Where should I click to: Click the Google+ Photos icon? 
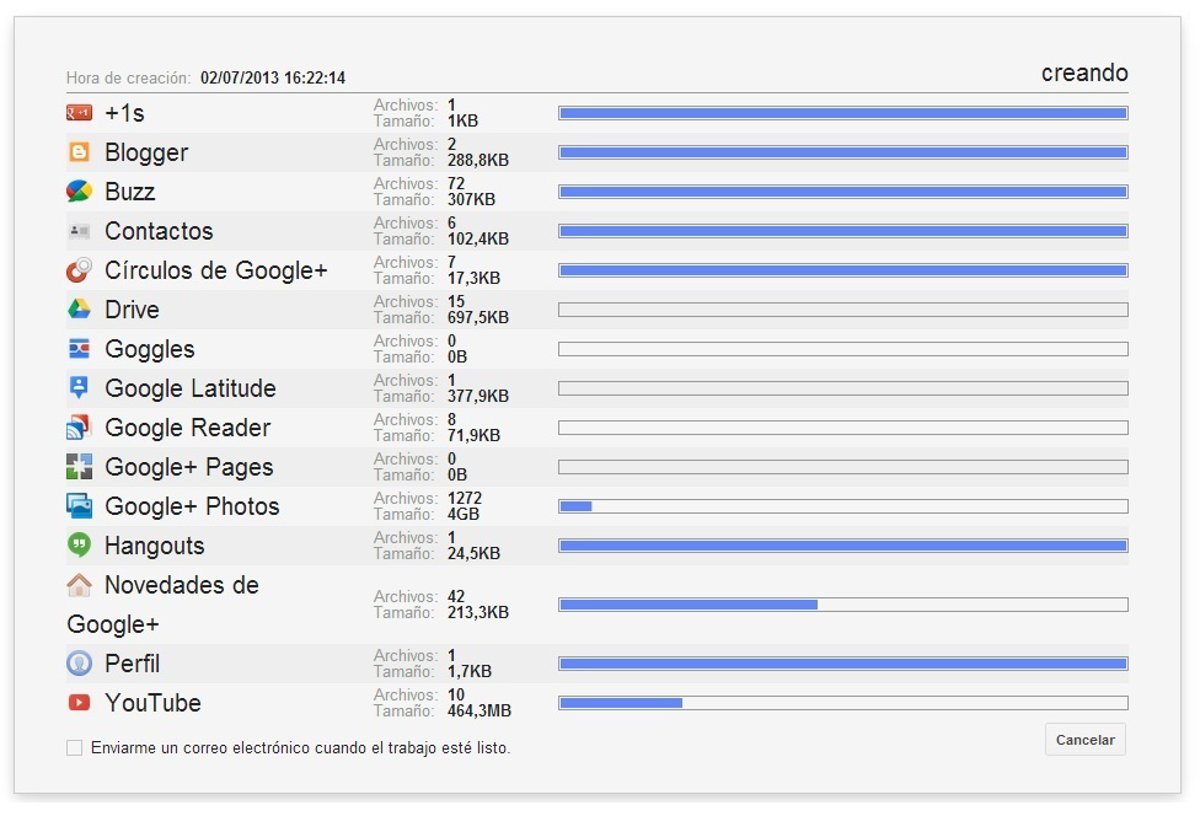click(79, 506)
